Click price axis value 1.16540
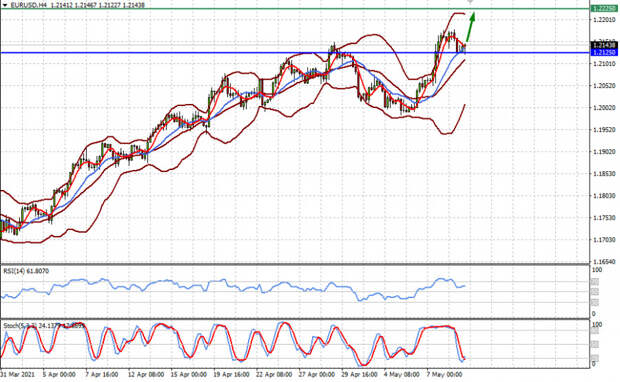This screenshot has width=620, height=382. (x=605, y=261)
